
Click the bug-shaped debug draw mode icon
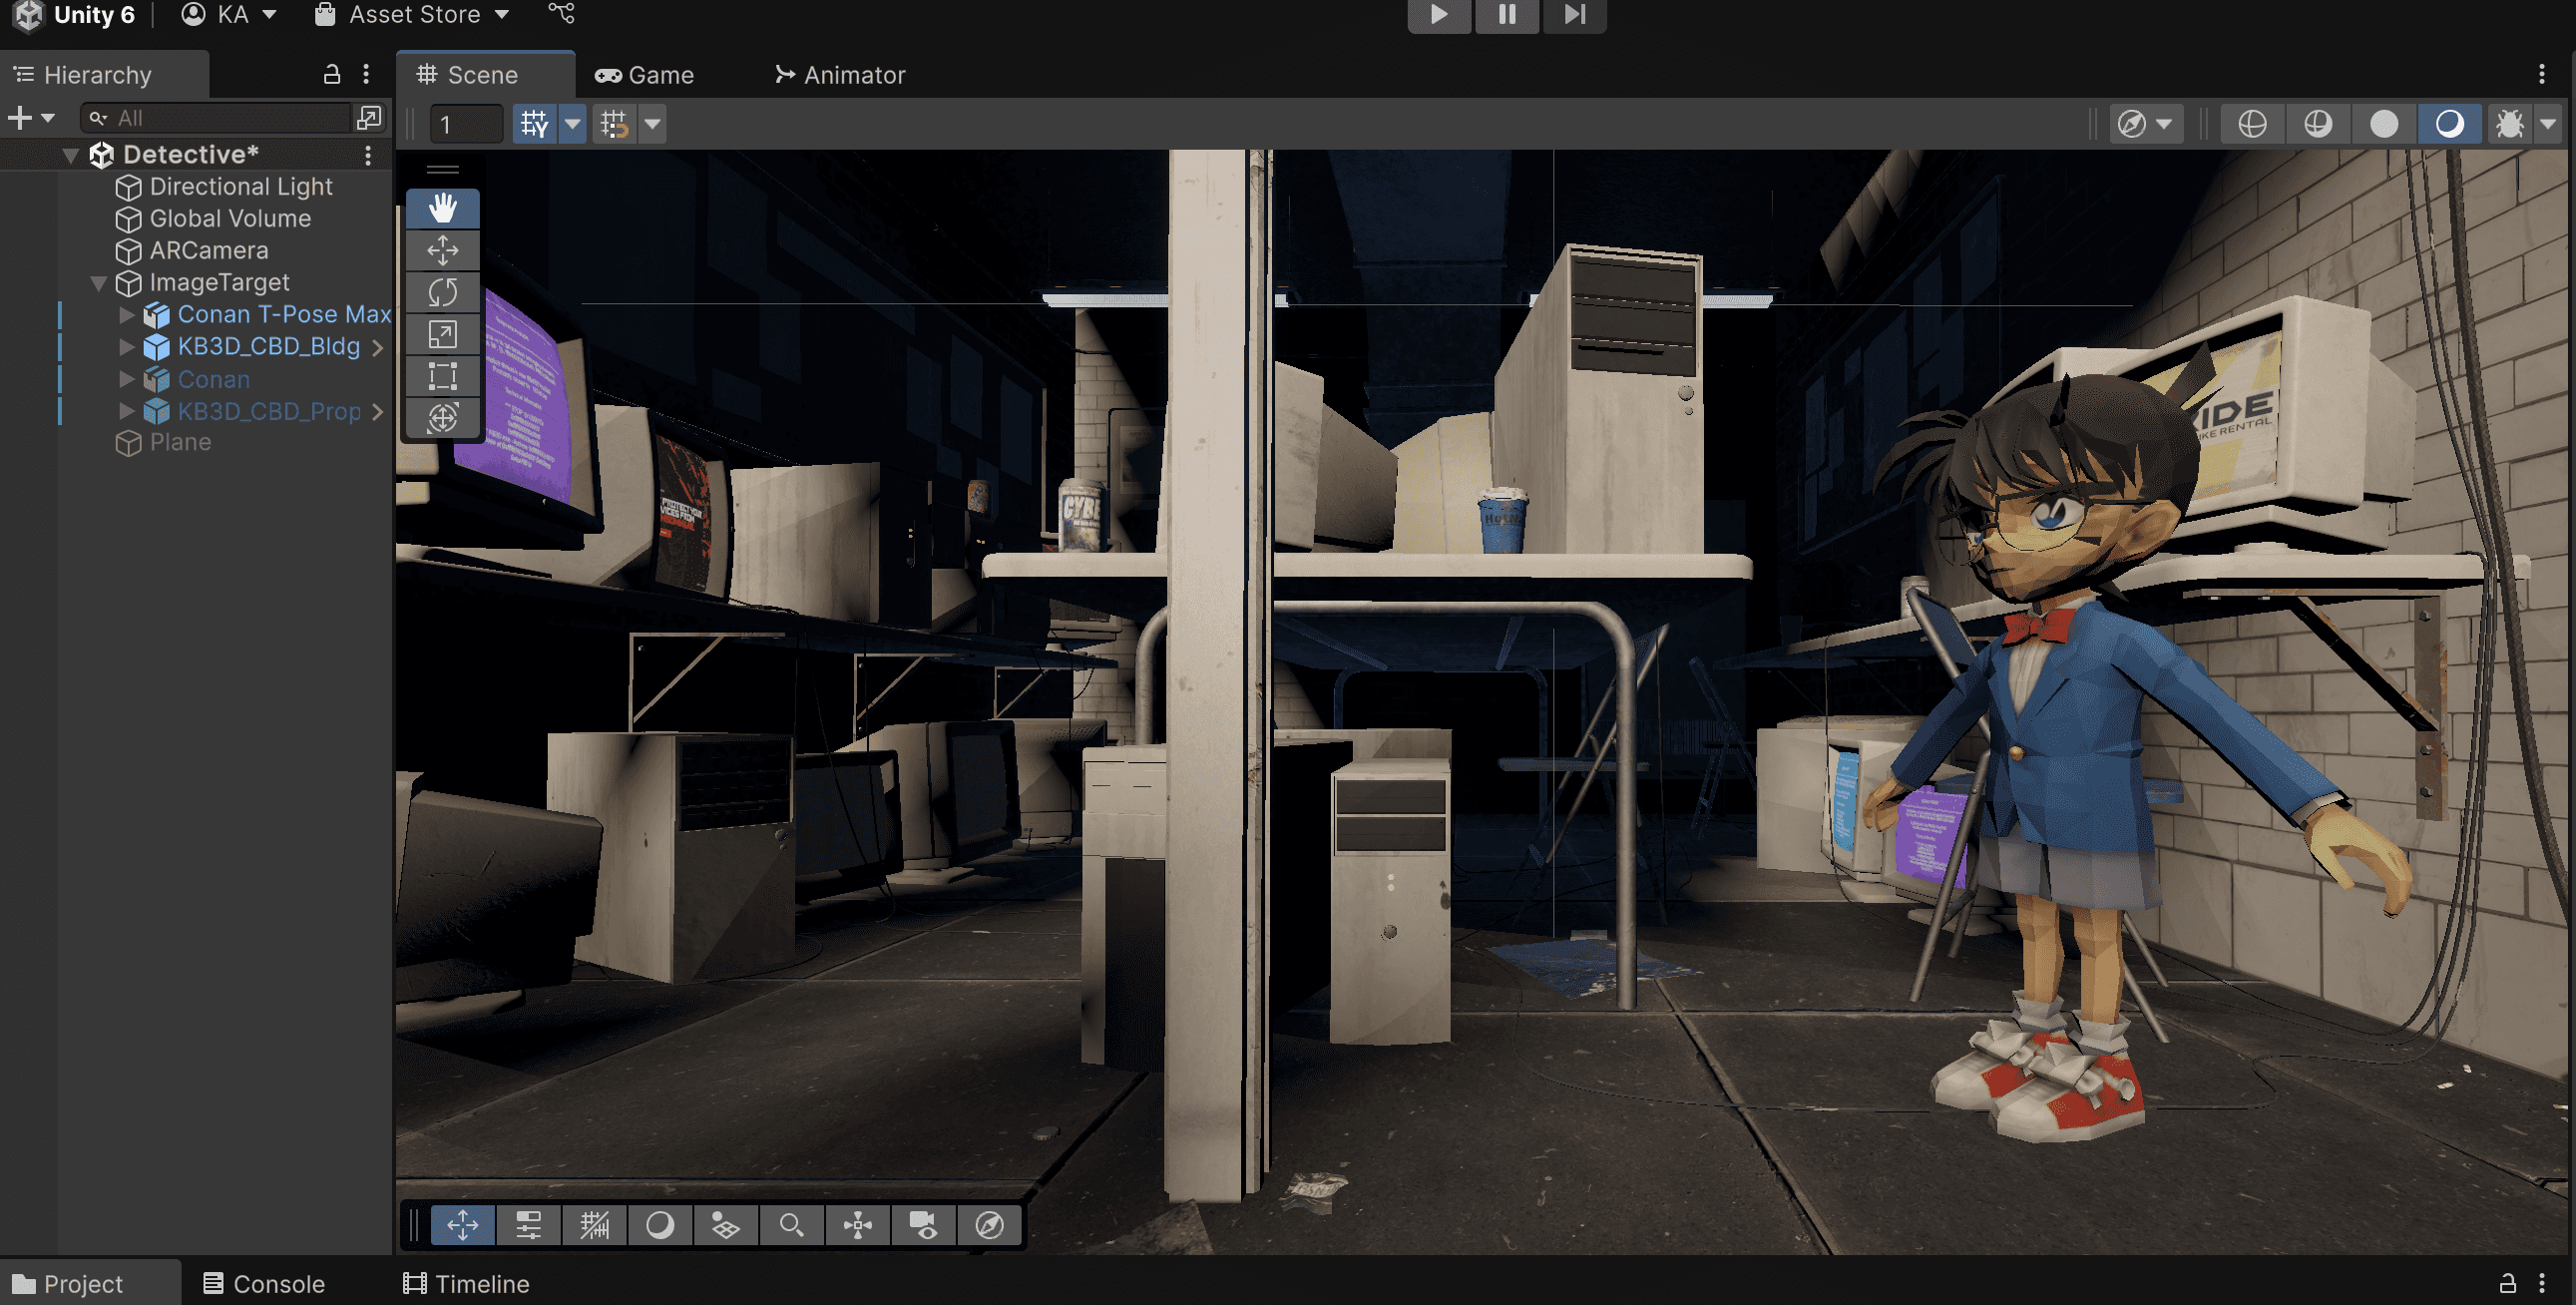[2509, 124]
